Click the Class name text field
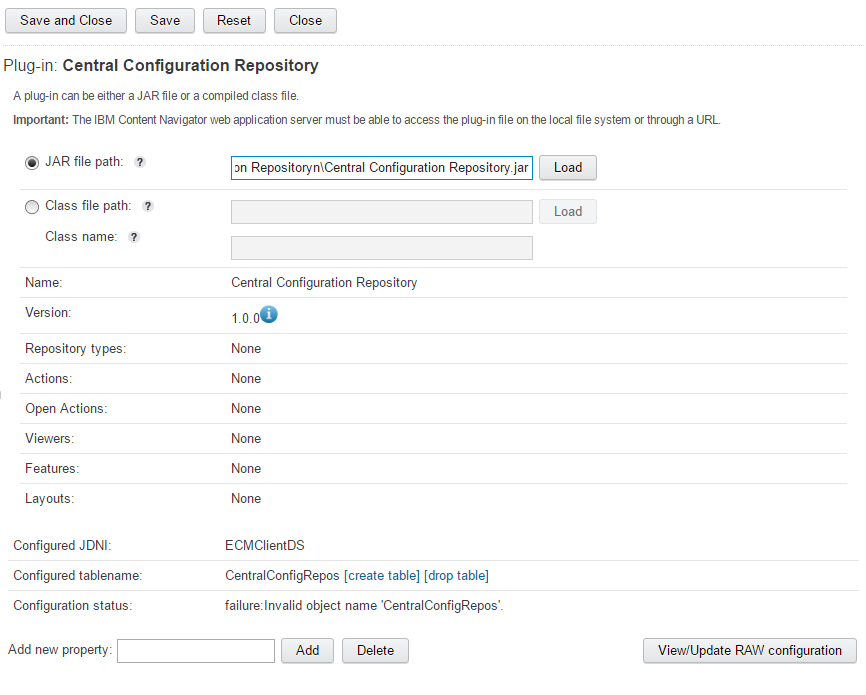This screenshot has width=866, height=695. point(382,248)
